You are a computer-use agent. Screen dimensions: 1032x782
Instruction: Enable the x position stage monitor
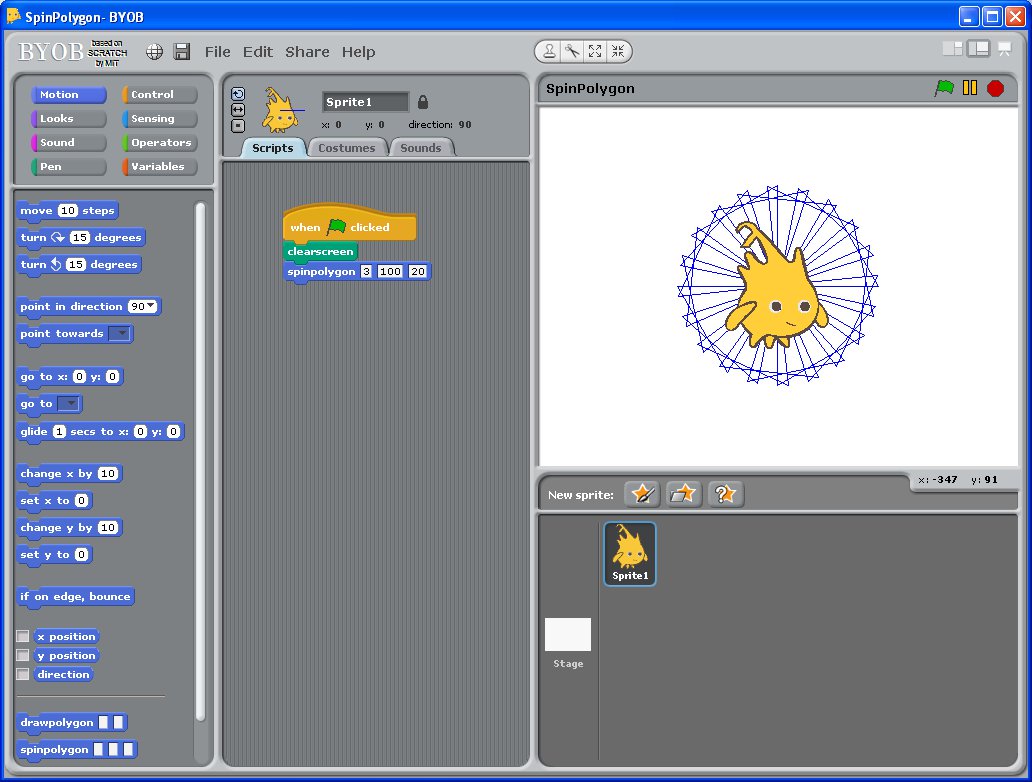point(23,636)
